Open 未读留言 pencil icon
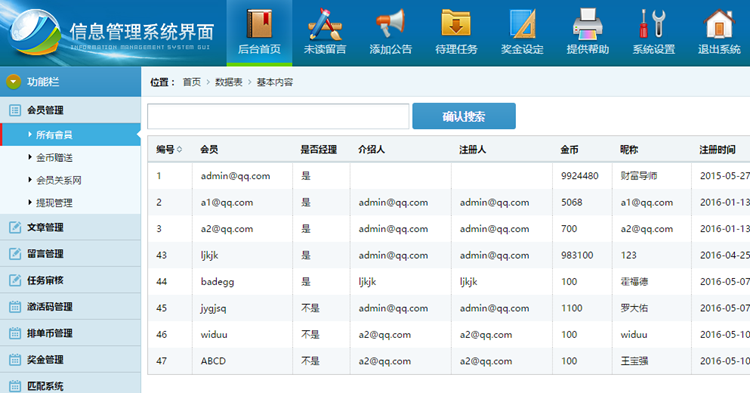The width and height of the screenshot is (750, 393). point(325,24)
